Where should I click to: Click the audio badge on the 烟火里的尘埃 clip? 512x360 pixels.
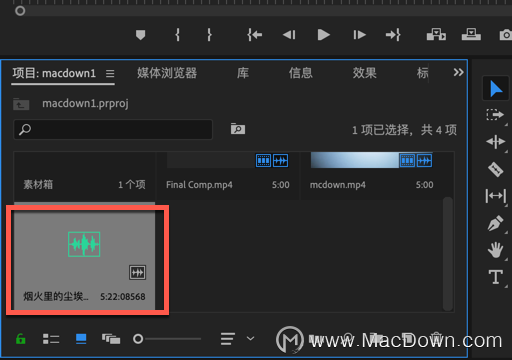click(x=137, y=273)
